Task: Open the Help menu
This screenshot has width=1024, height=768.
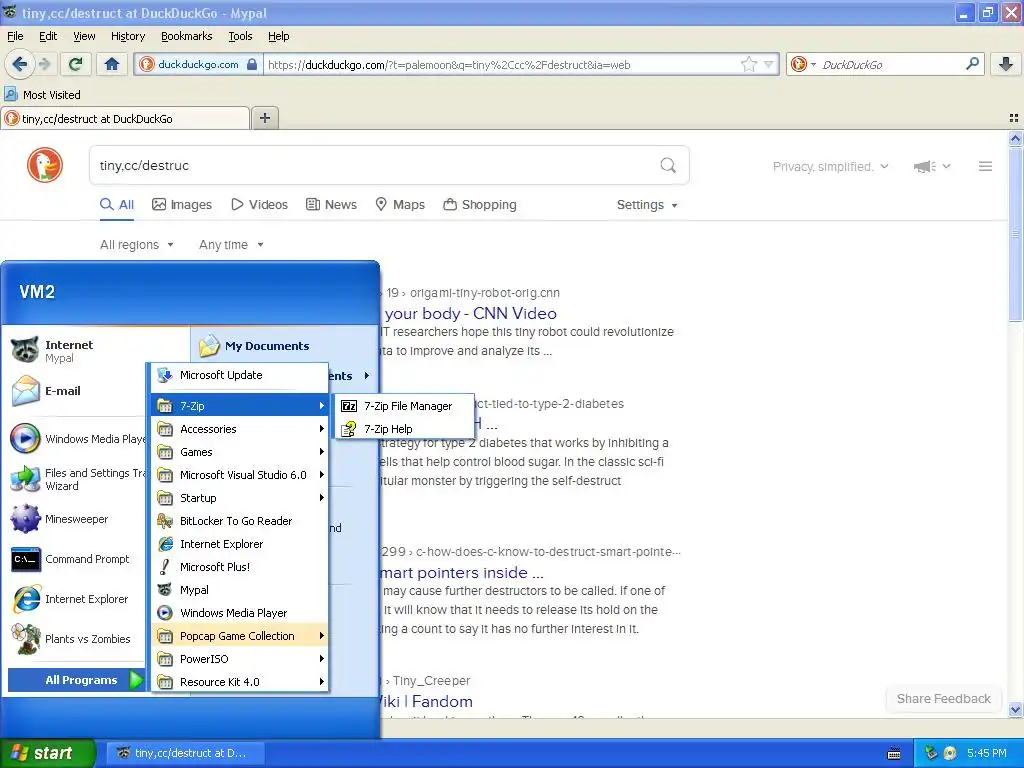Action: [278, 36]
